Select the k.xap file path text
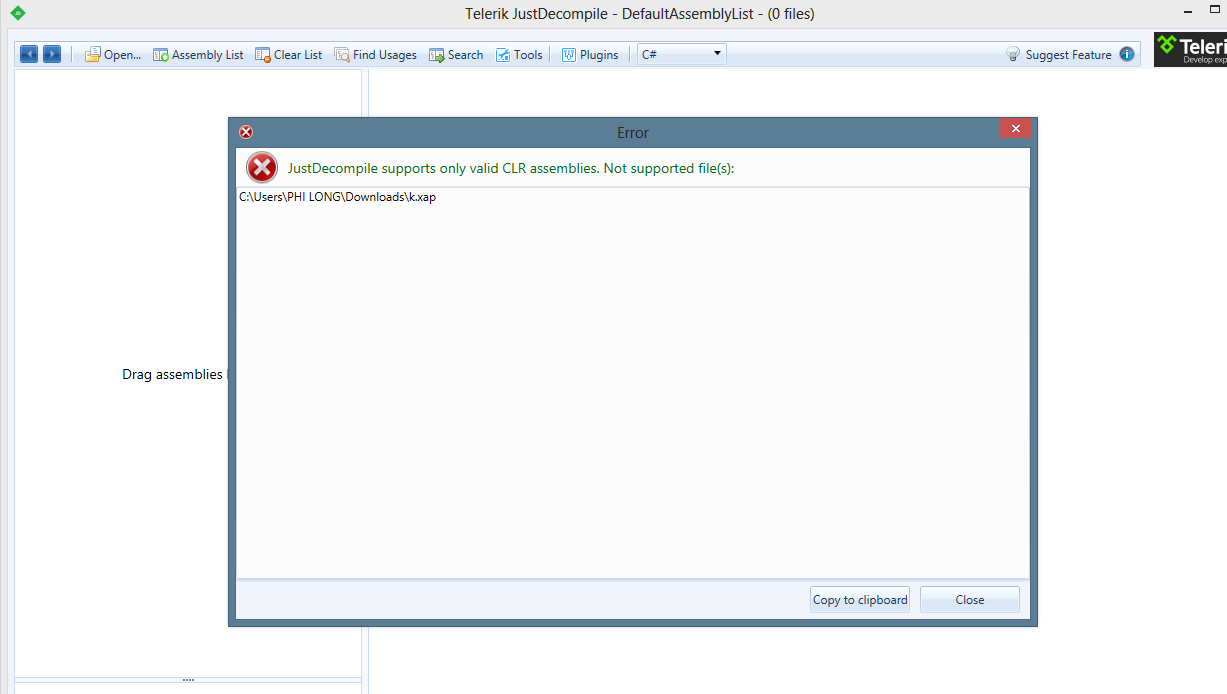 [337, 197]
